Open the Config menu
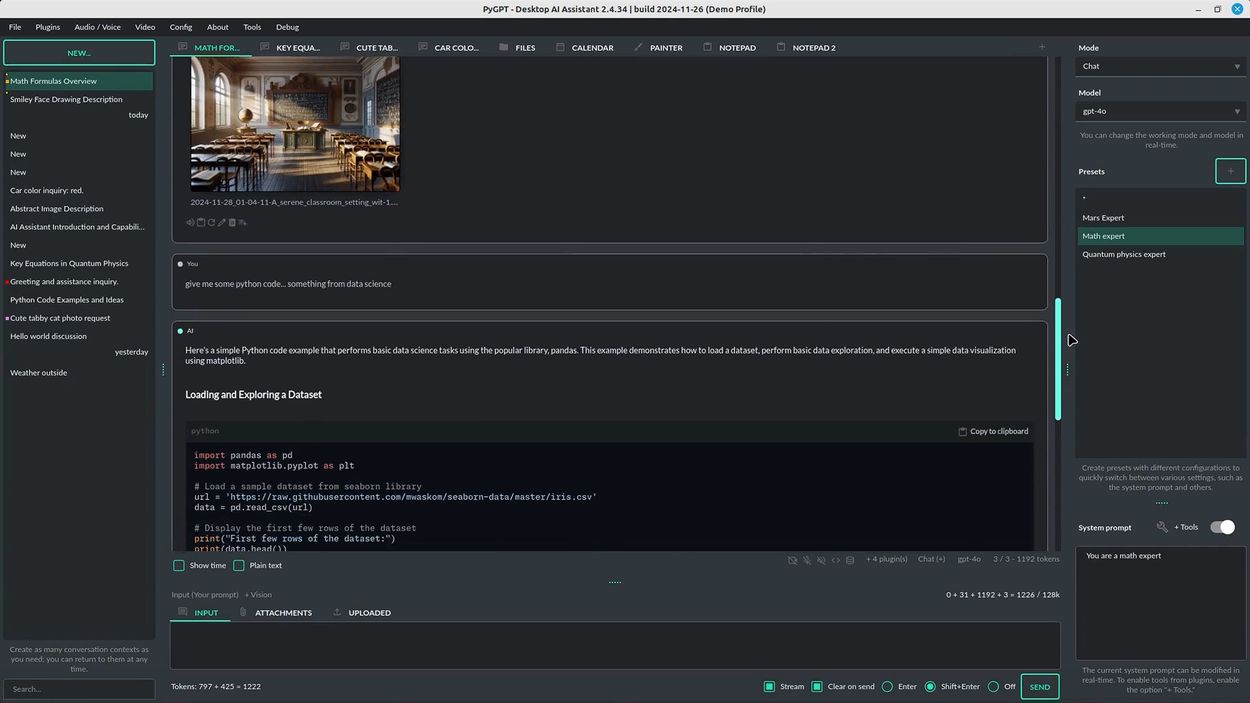 pos(181,27)
